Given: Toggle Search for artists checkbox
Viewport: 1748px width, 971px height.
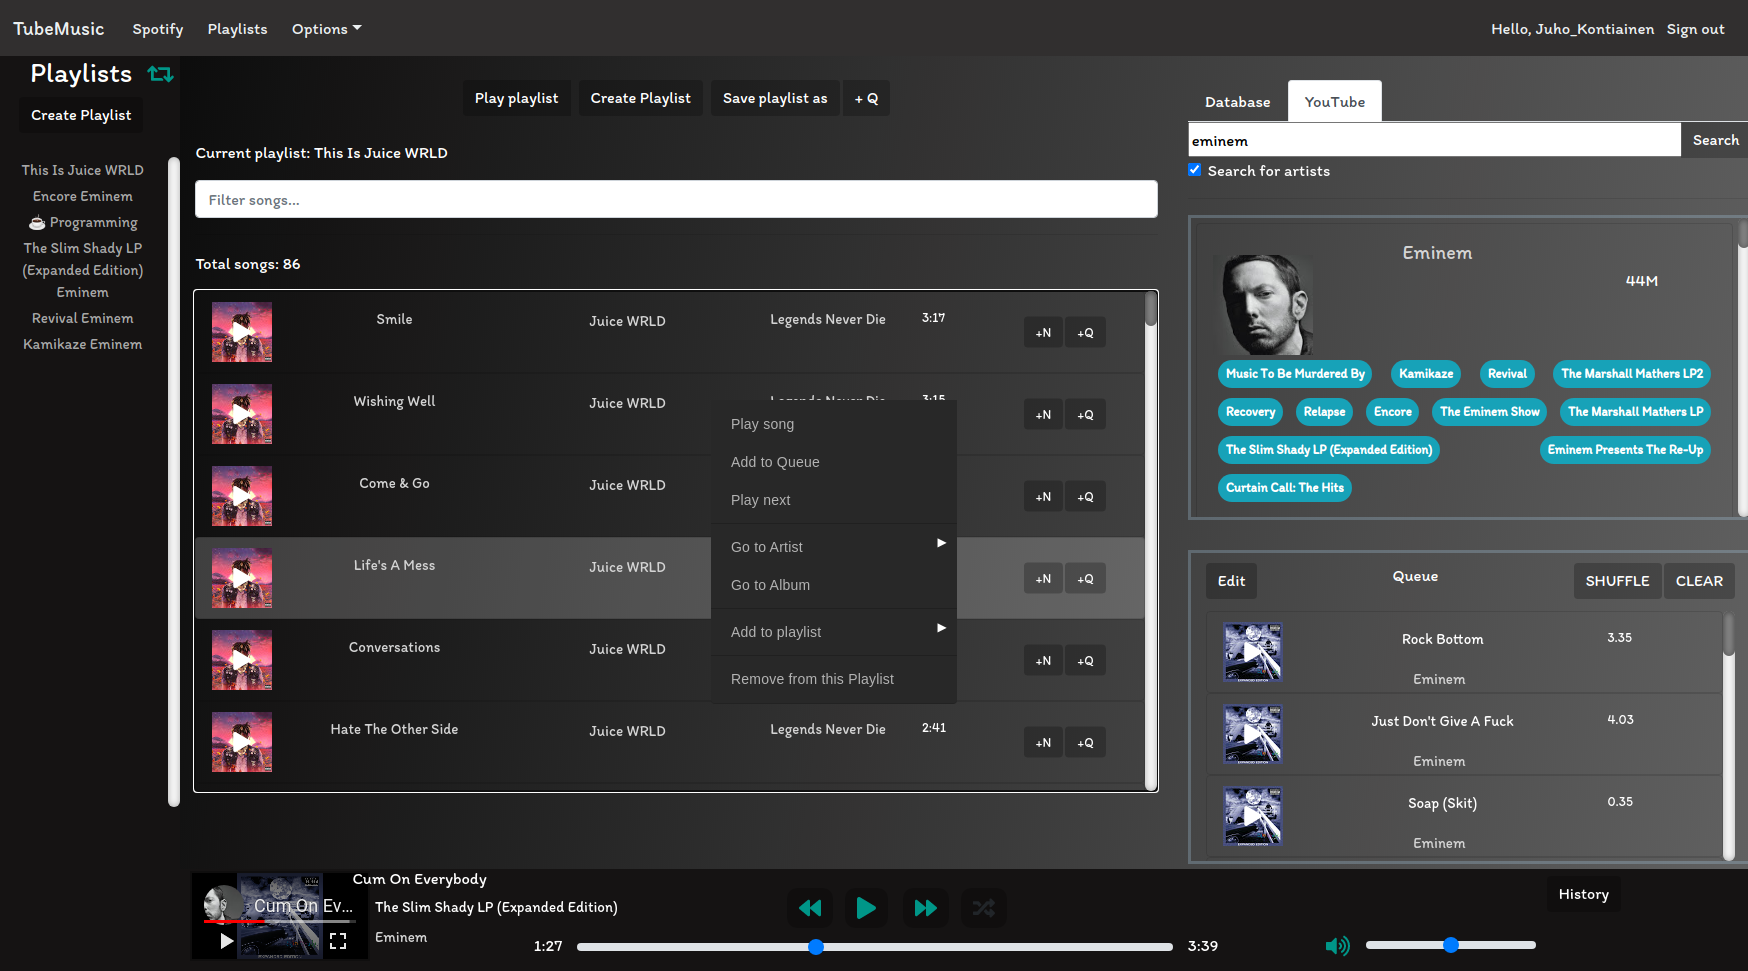Looking at the screenshot, I should (x=1195, y=170).
